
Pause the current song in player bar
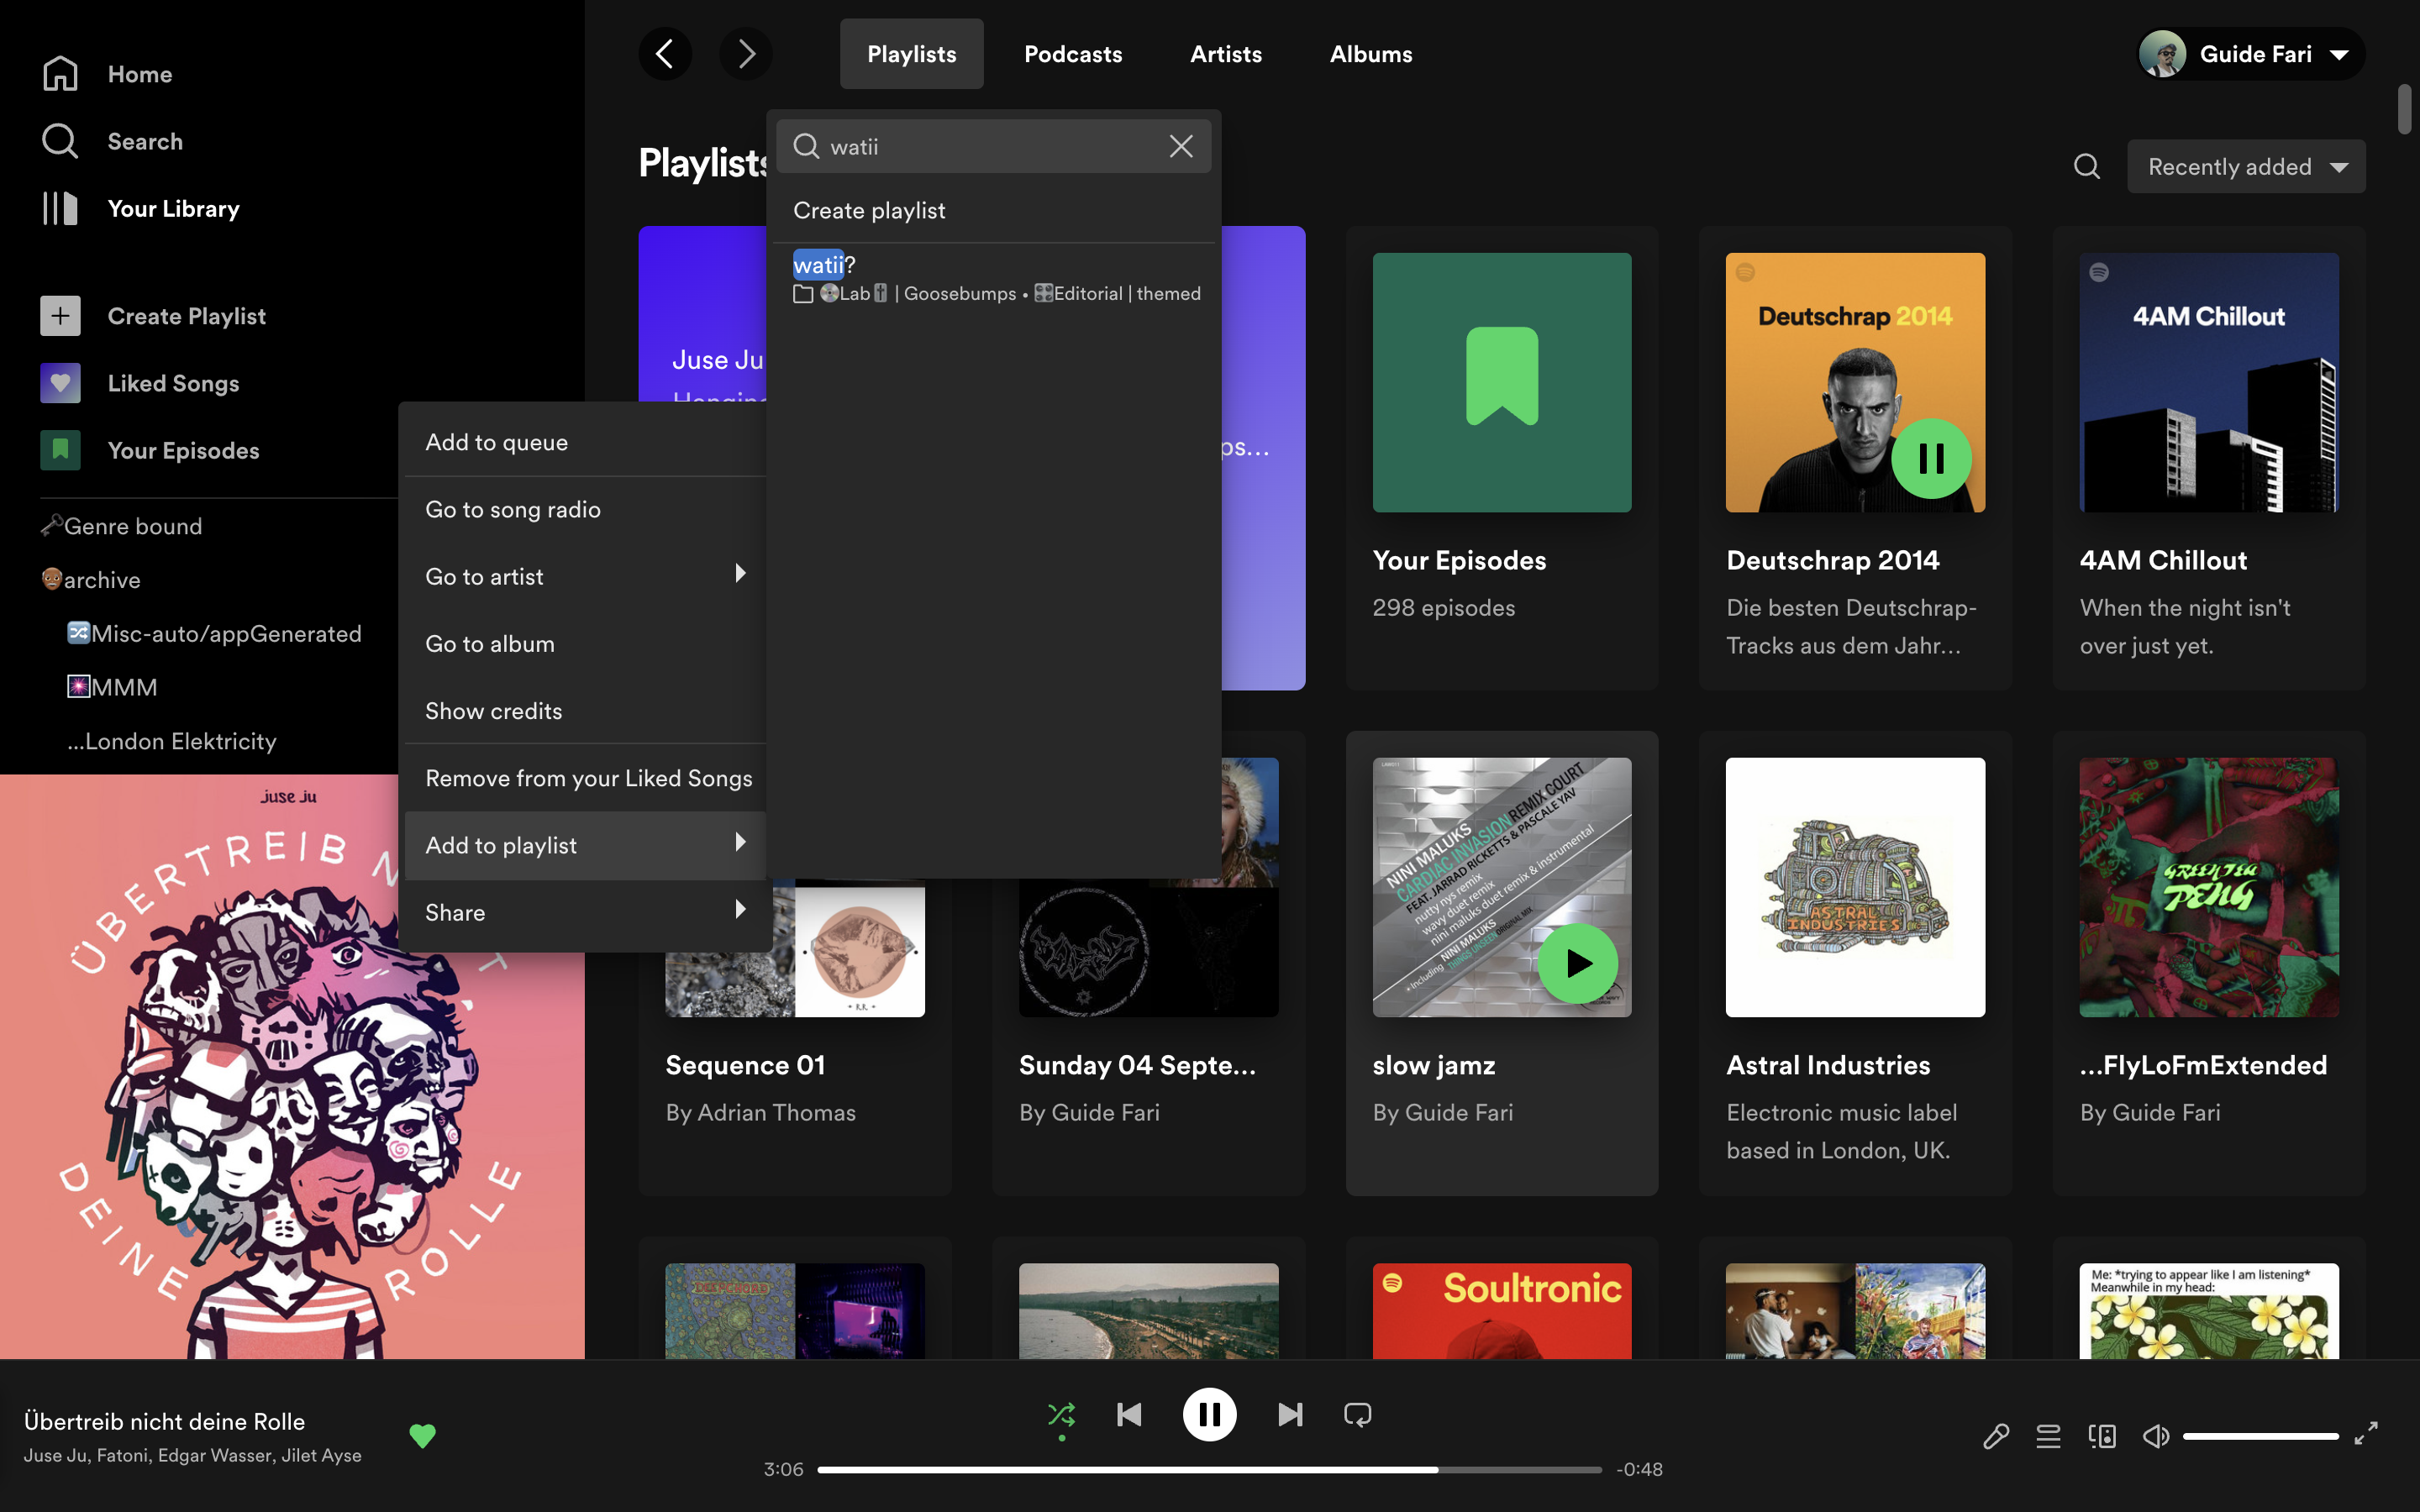(x=1209, y=1415)
